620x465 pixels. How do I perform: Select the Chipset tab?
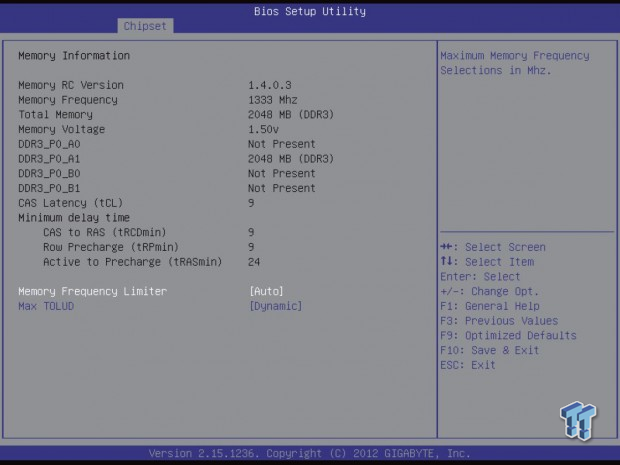[145, 26]
